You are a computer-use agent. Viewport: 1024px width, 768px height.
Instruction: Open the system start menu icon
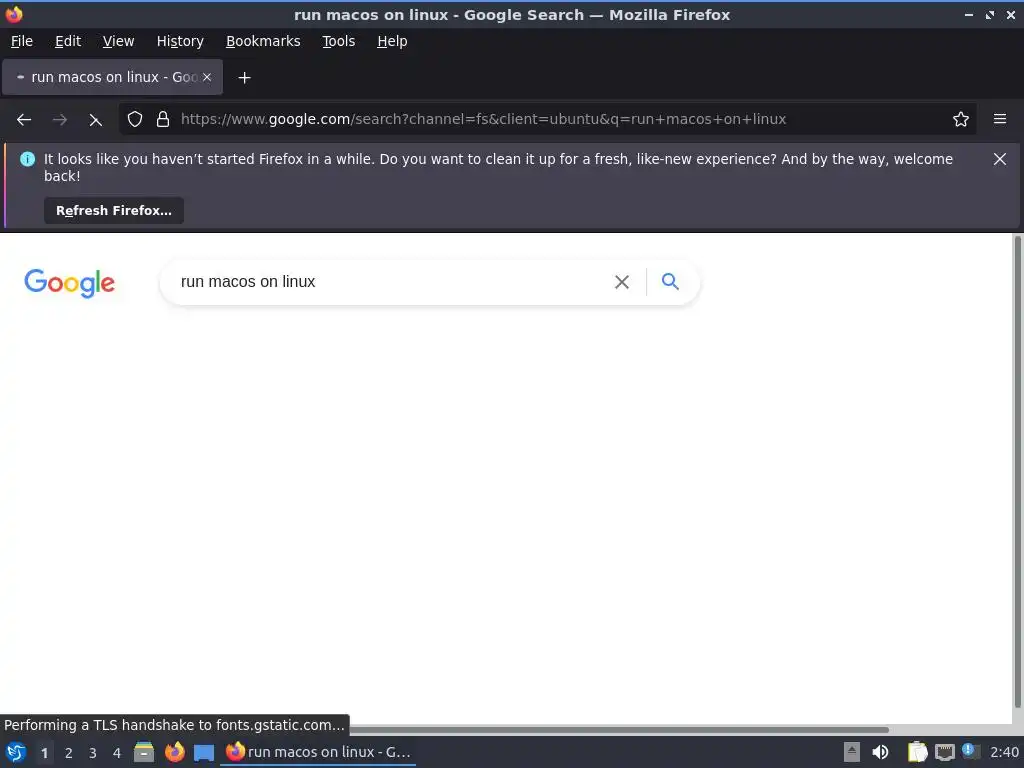tap(16, 752)
